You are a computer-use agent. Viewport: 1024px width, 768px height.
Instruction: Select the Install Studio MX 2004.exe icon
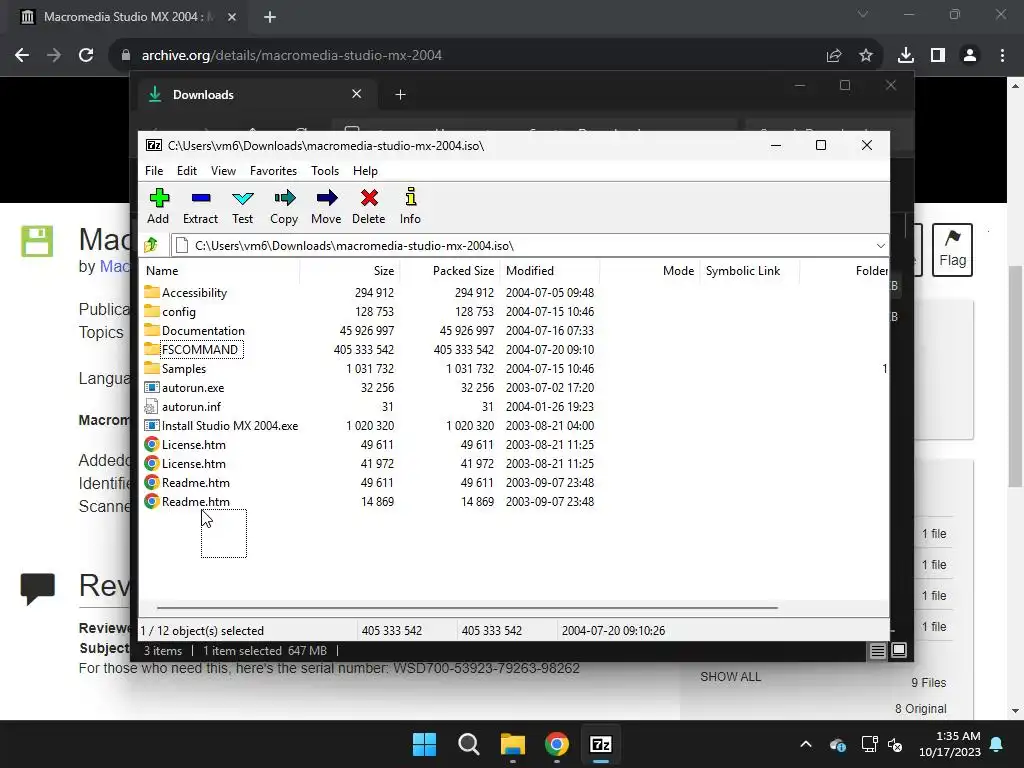click(152, 425)
